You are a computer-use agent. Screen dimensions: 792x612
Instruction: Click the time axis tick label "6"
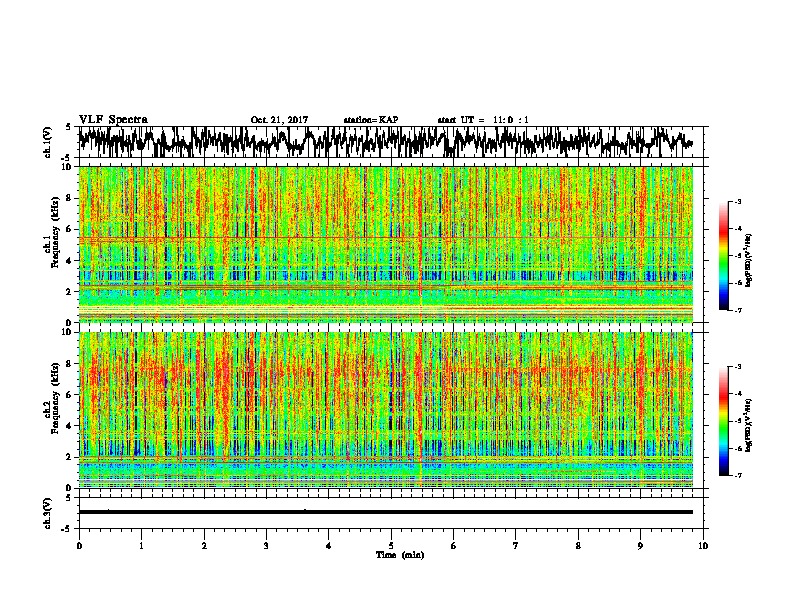tap(453, 546)
